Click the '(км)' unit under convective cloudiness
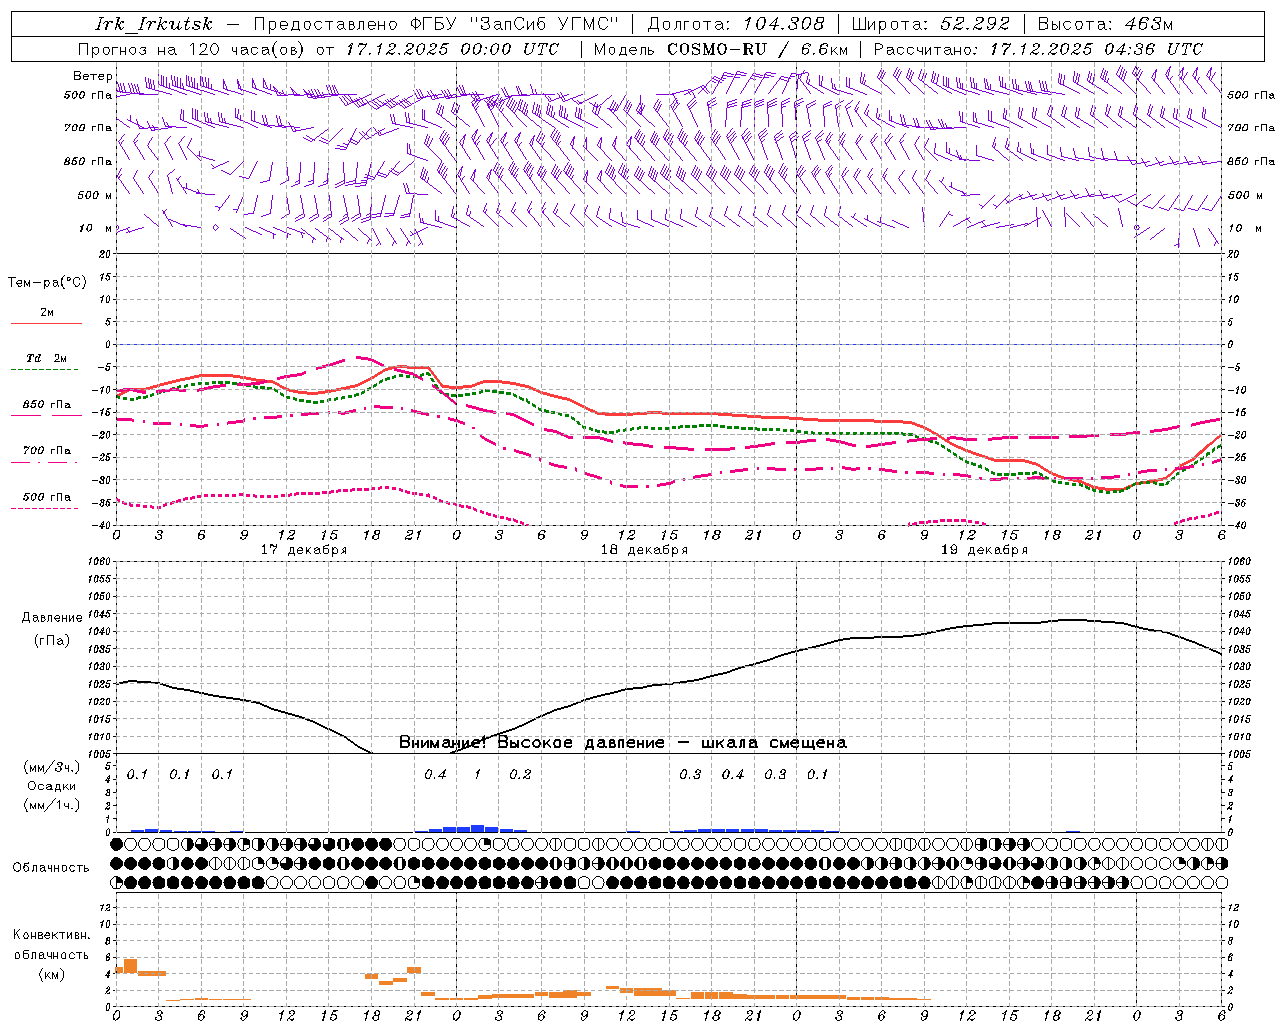 (x=52, y=974)
